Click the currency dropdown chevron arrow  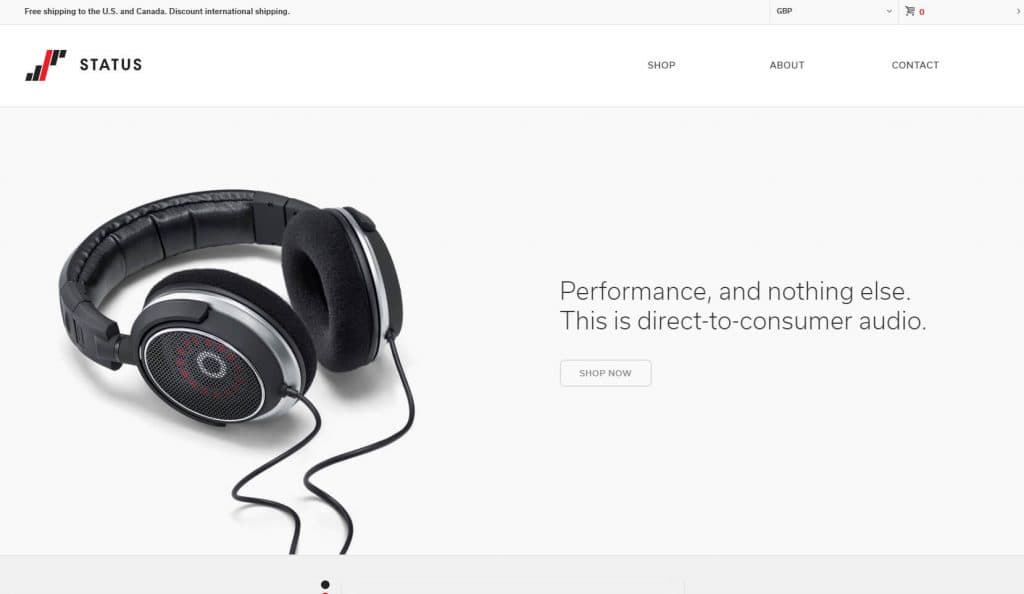(889, 11)
